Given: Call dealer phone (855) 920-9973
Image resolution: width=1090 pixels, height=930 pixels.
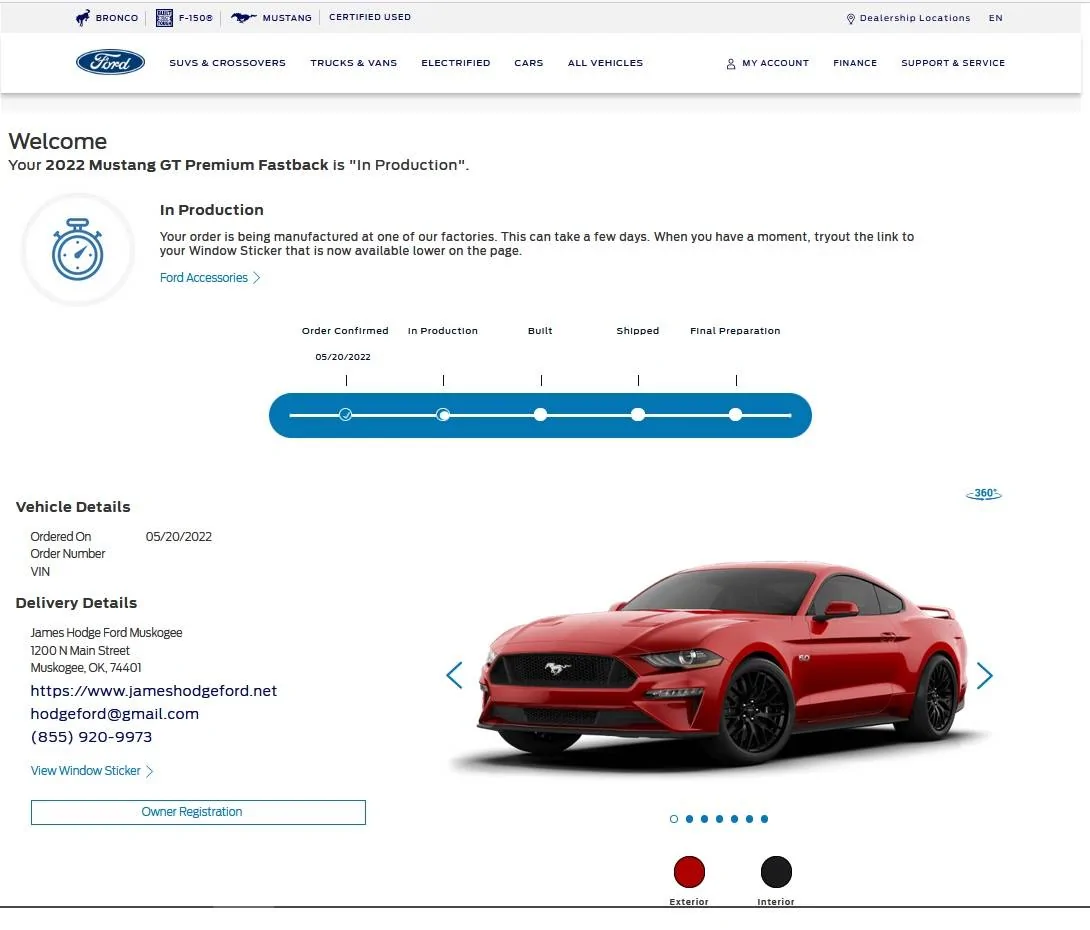Looking at the screenshot, I should pos(91,737).
